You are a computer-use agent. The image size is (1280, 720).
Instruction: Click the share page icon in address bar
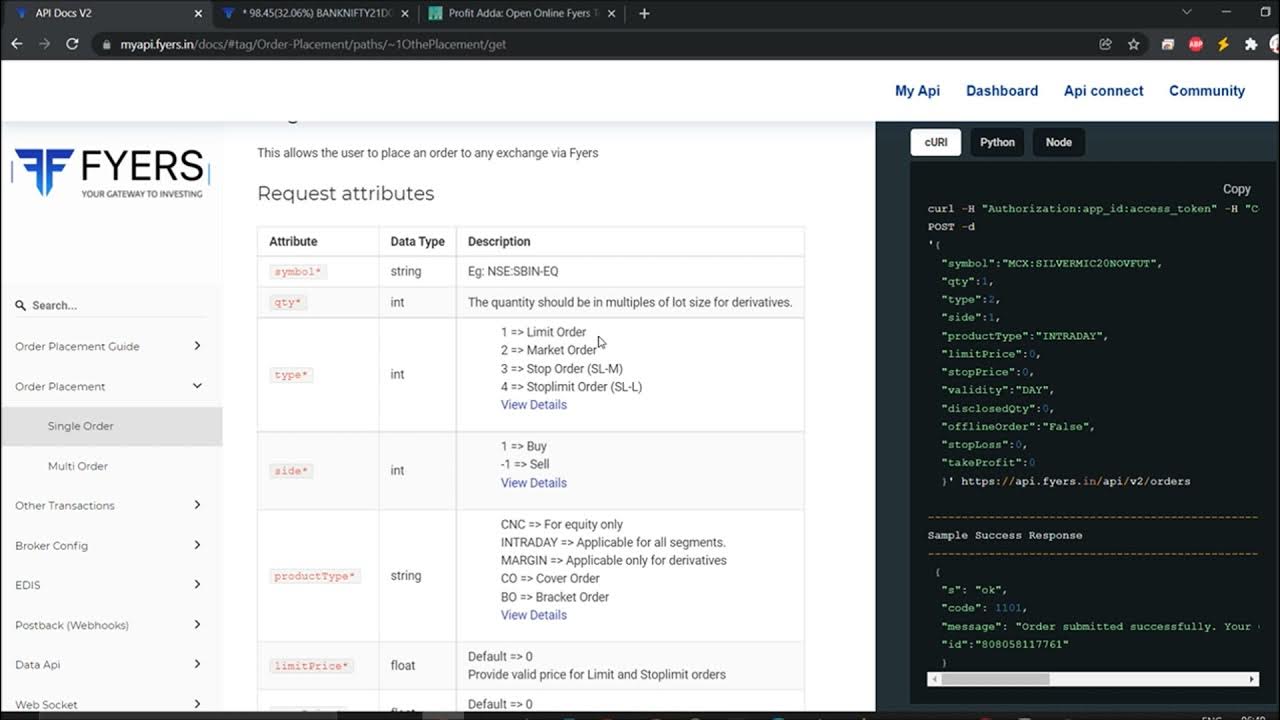[1105, 44]
